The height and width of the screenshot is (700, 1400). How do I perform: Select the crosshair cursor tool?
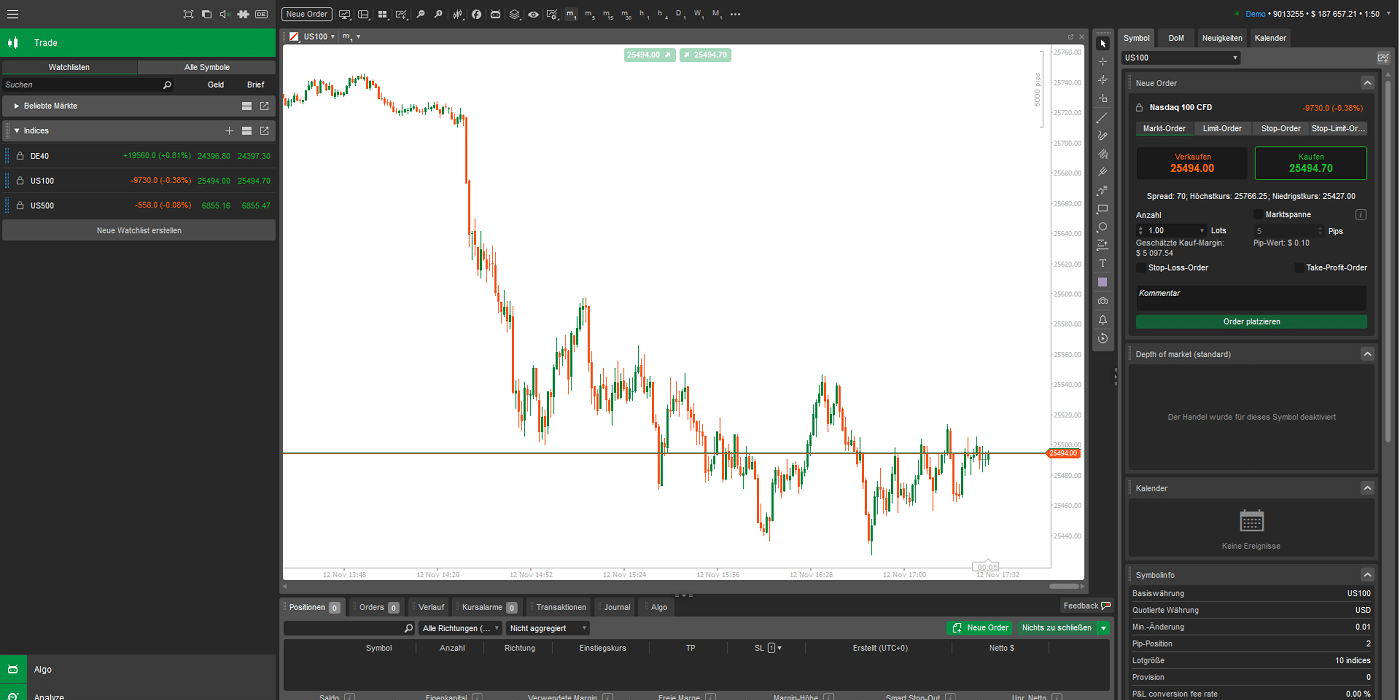1103,62
